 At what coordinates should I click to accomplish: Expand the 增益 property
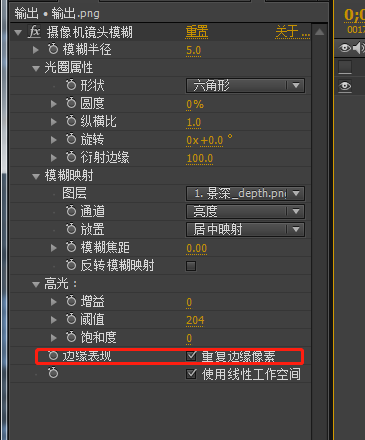(x=54, y=302)
